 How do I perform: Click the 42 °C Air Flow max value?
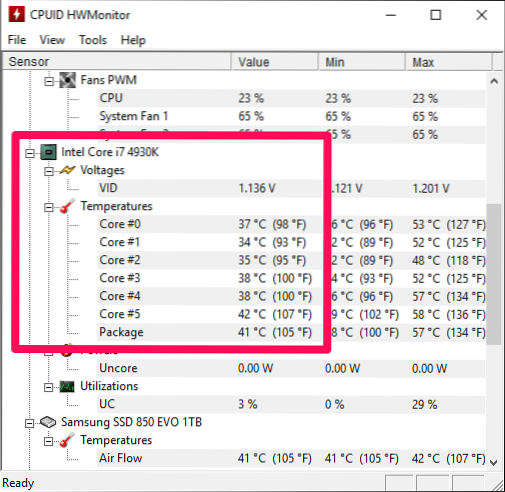coord(448,458)
